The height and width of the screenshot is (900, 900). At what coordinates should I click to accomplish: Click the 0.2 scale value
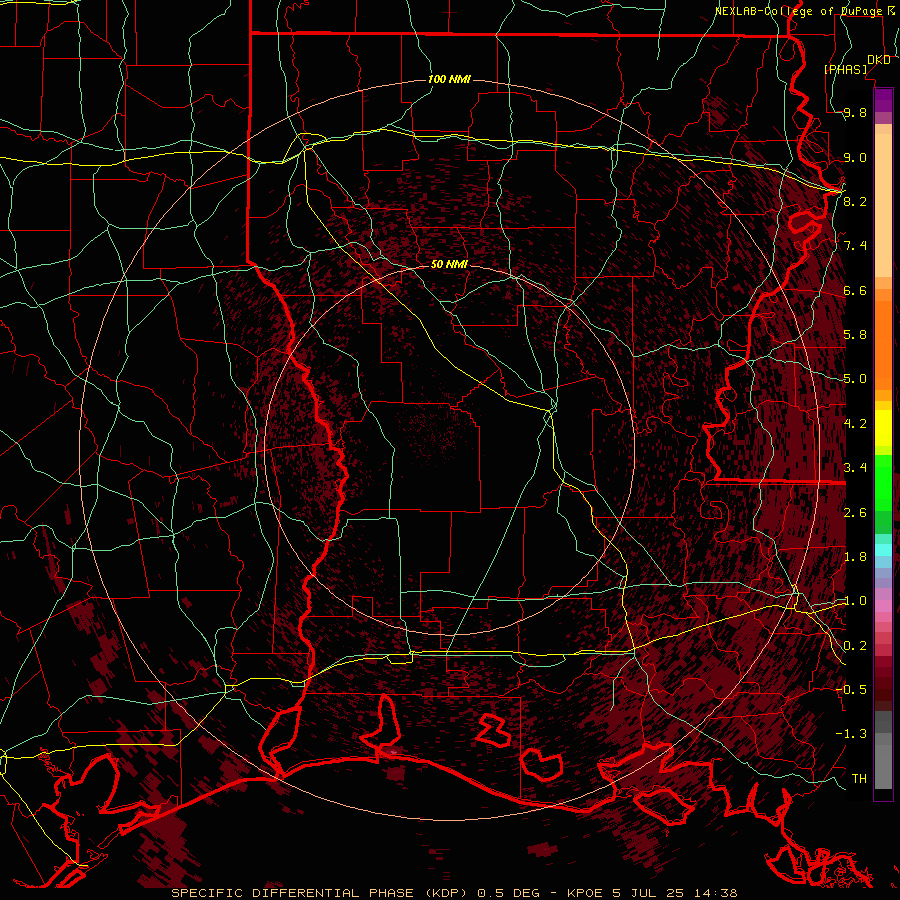(x=855, y=646)
